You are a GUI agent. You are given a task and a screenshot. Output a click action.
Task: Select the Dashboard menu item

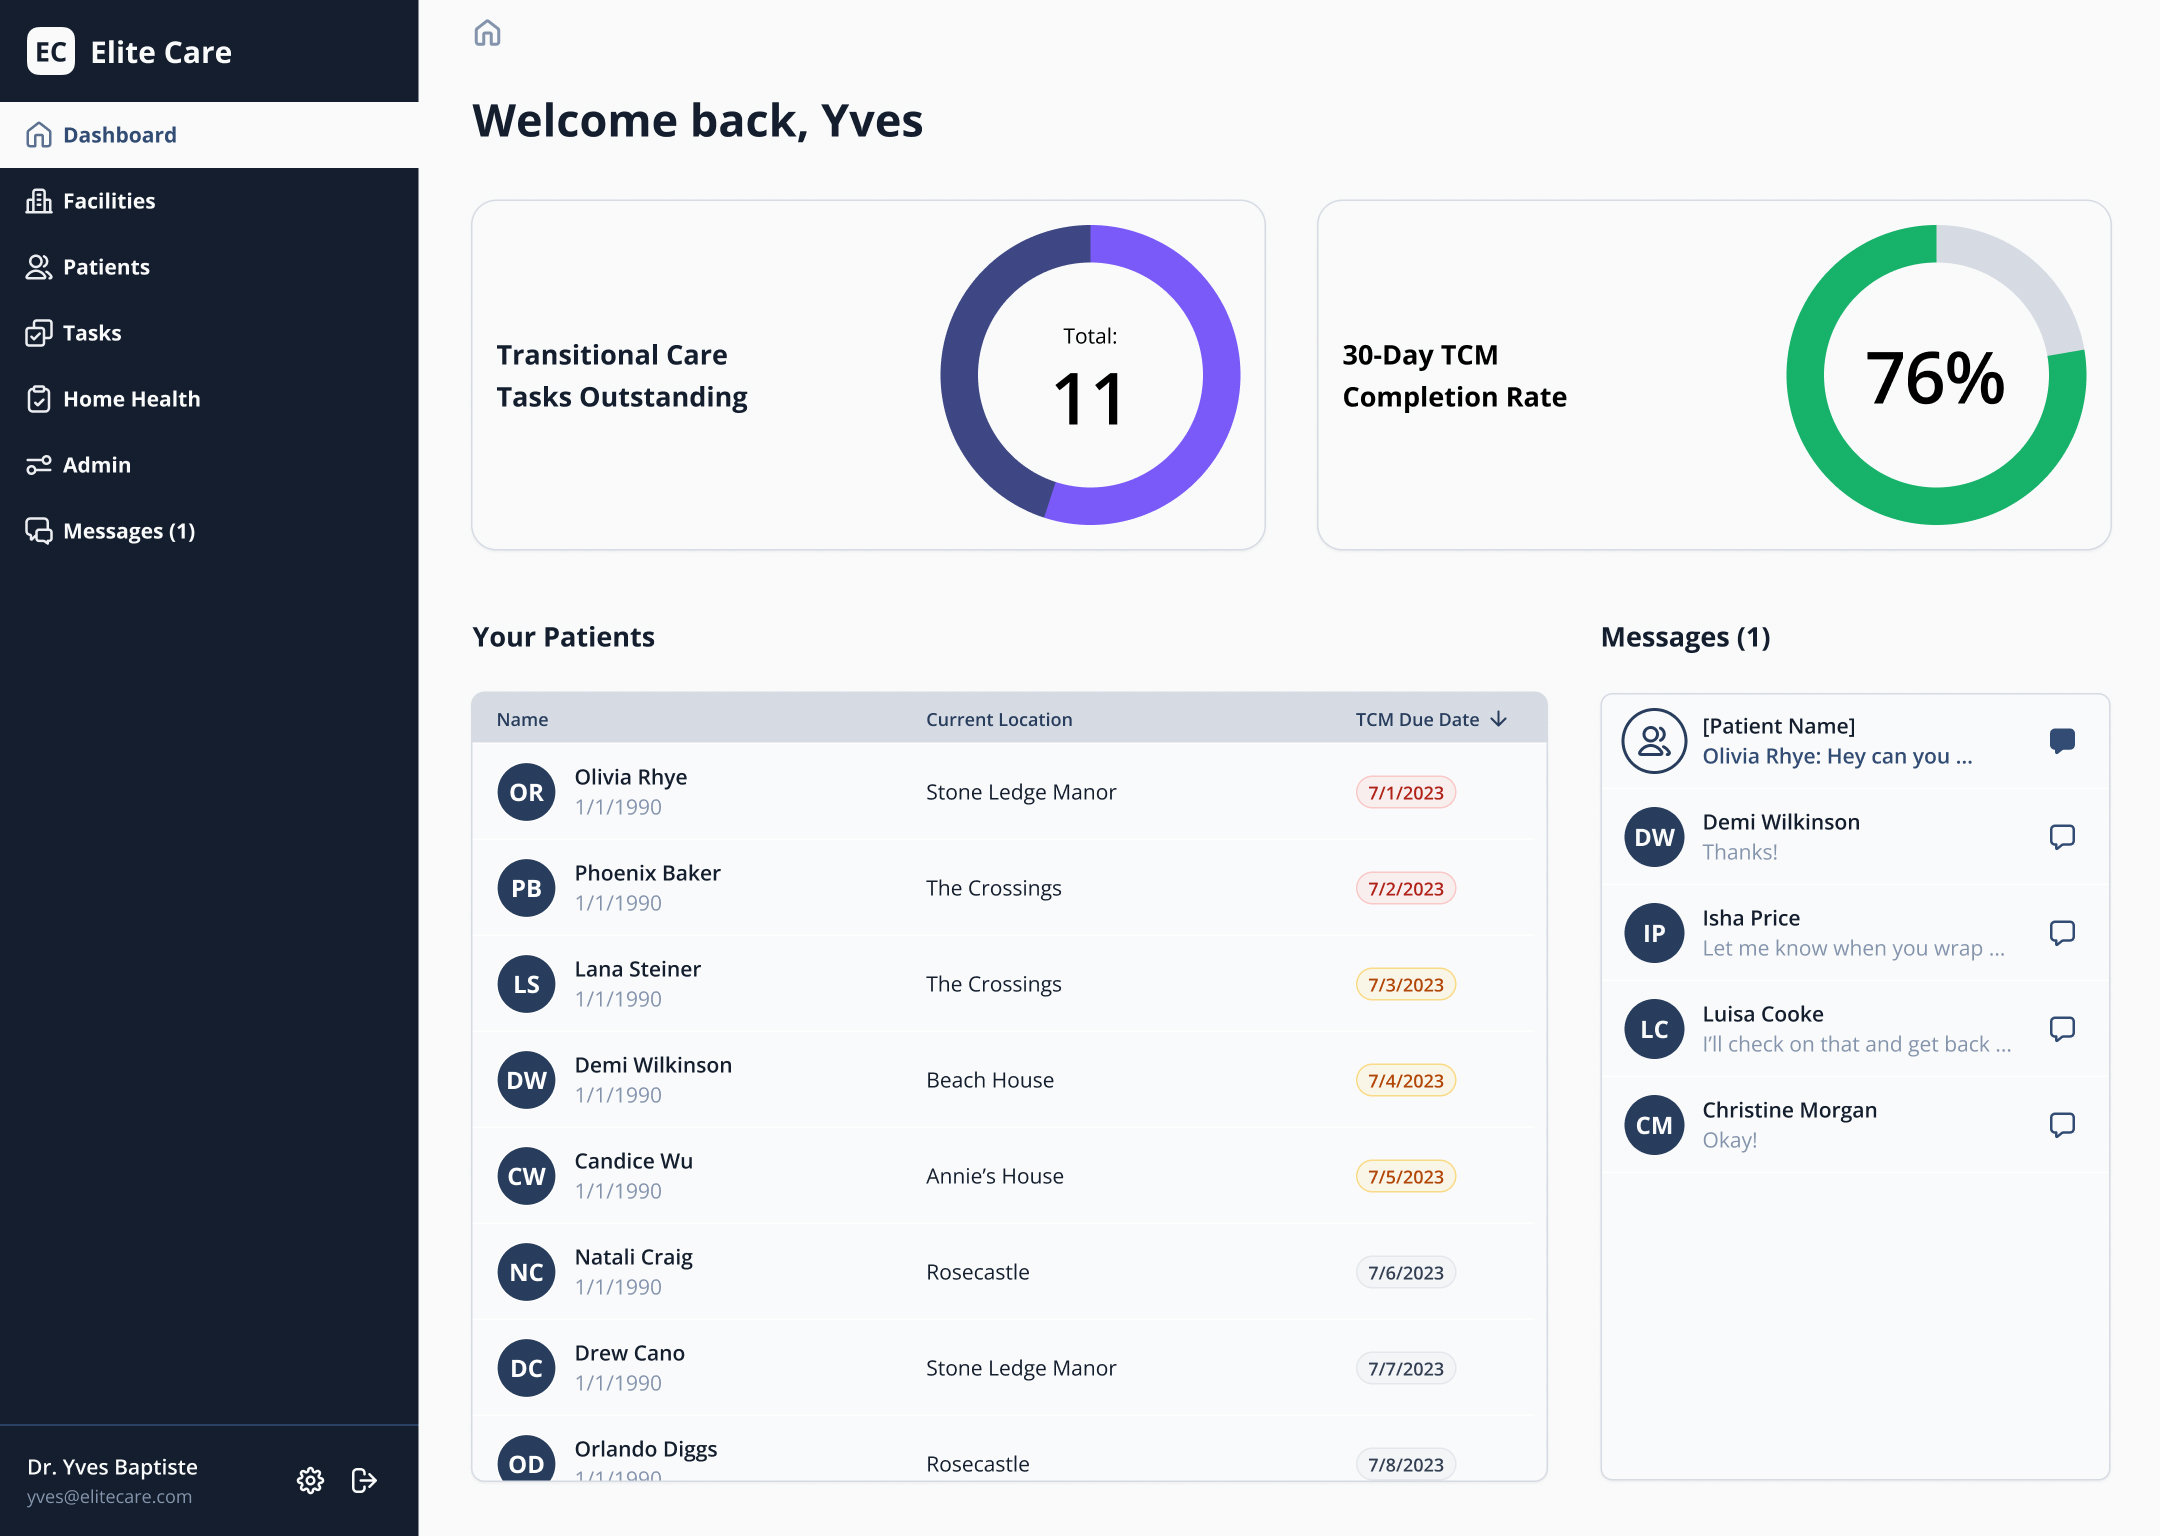tap(119, 134)
